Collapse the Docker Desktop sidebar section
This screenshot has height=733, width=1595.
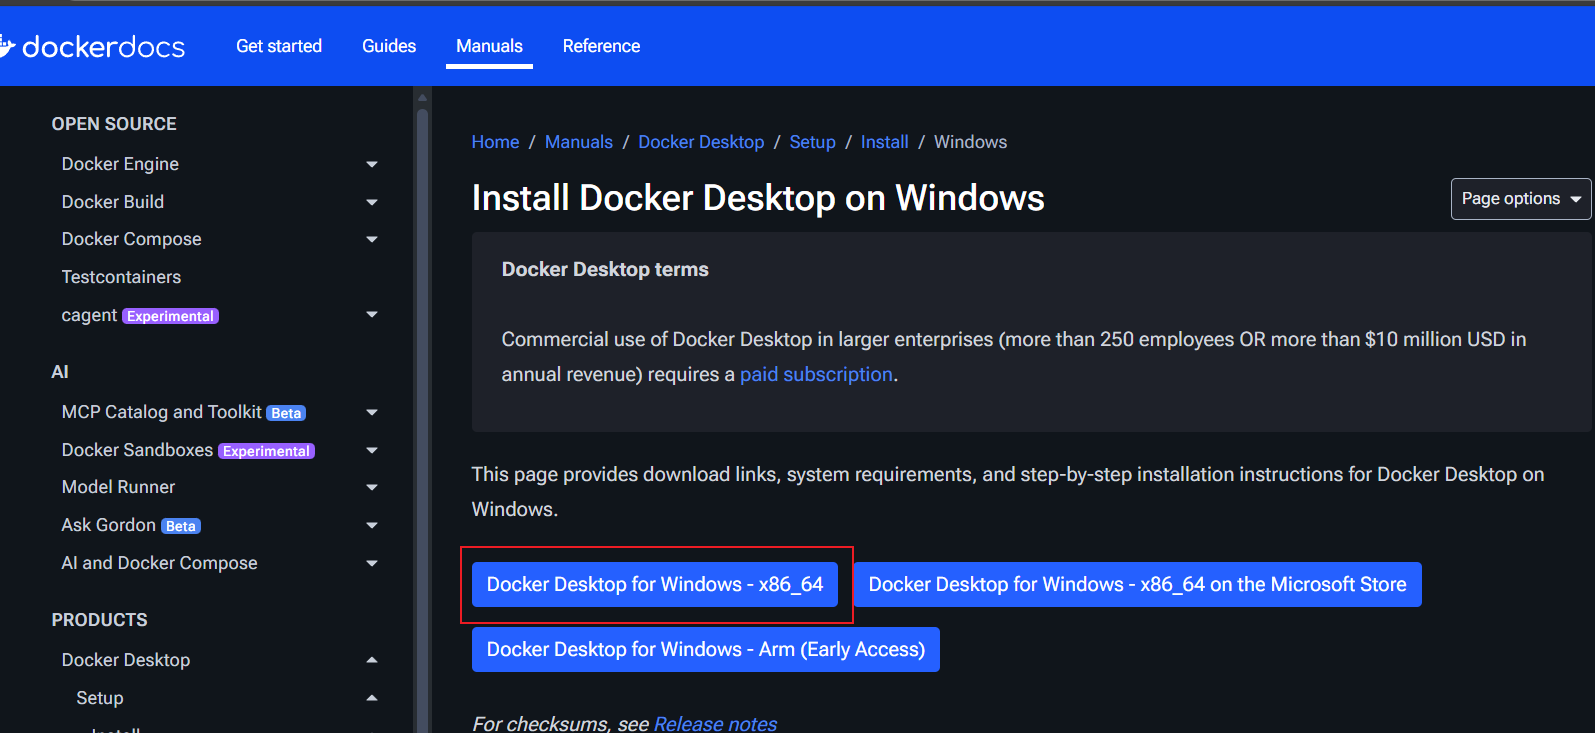tap(372, 660)
